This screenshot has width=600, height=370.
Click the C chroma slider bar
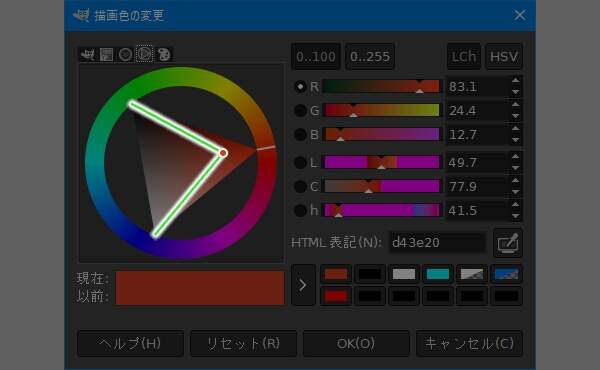point(382,186)
